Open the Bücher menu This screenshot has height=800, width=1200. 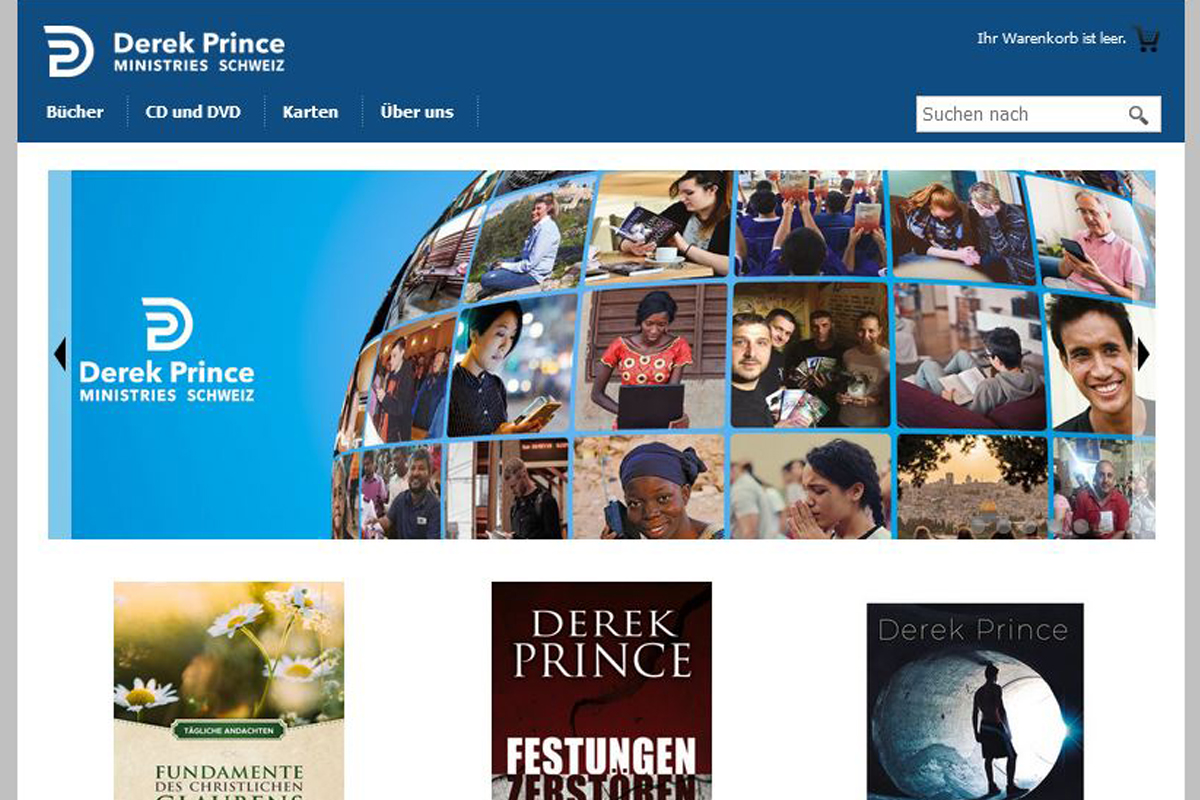point(75,112)
